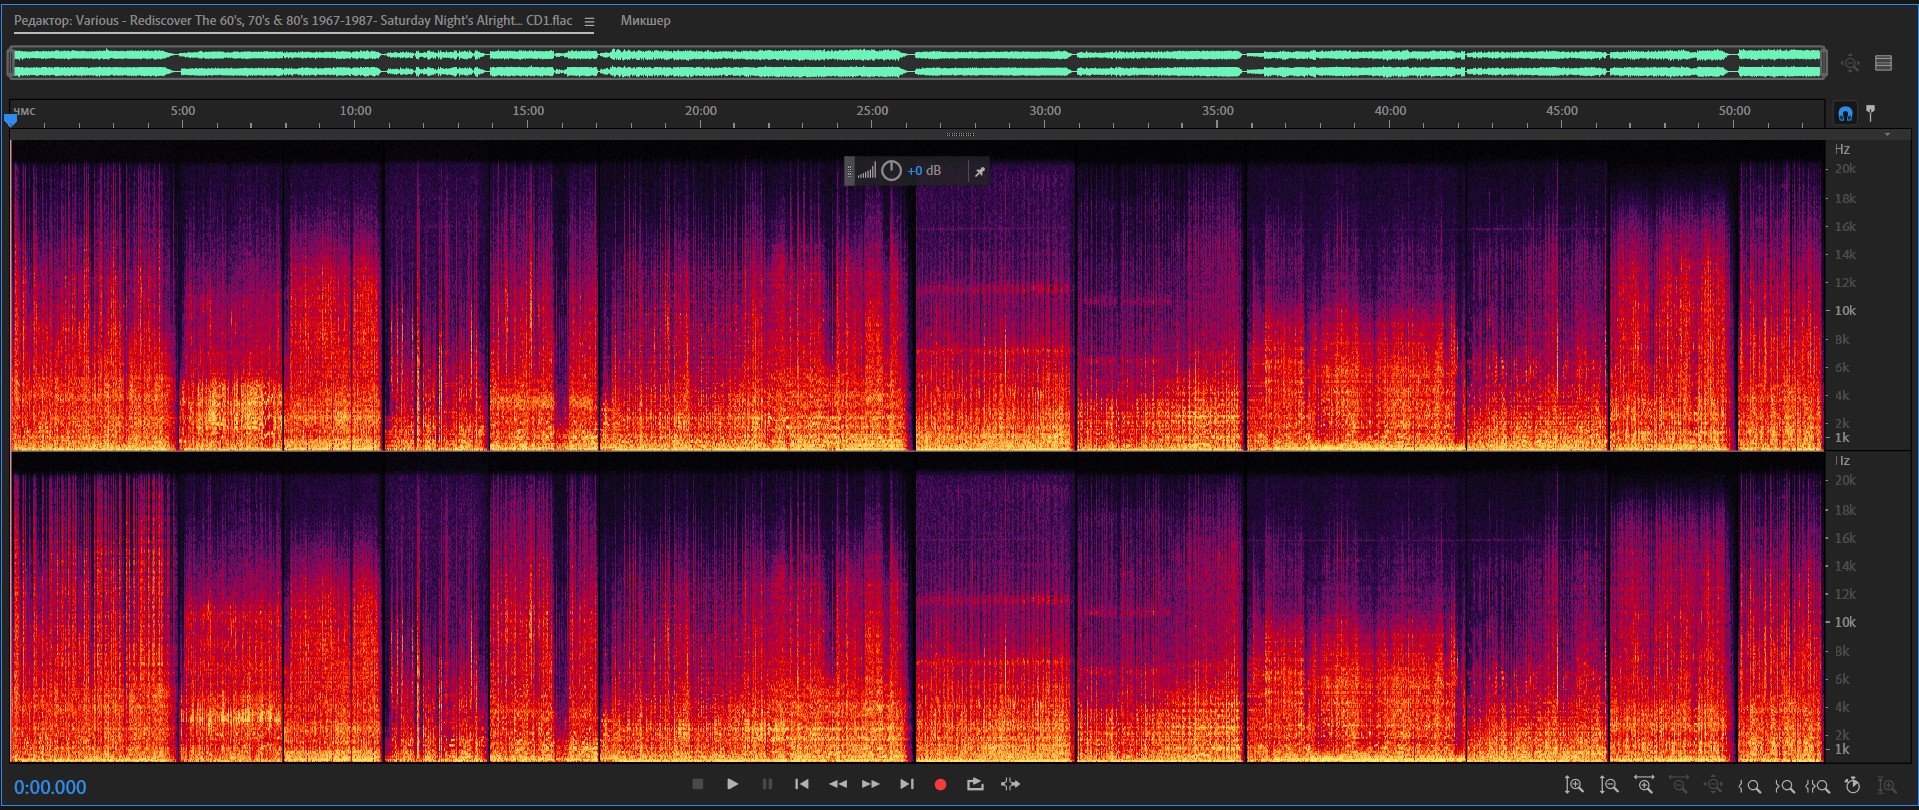Viewport: 1919px width, 810px height.
Task: Open the channel list icon beside the overview
Action: pos(1884,64)
